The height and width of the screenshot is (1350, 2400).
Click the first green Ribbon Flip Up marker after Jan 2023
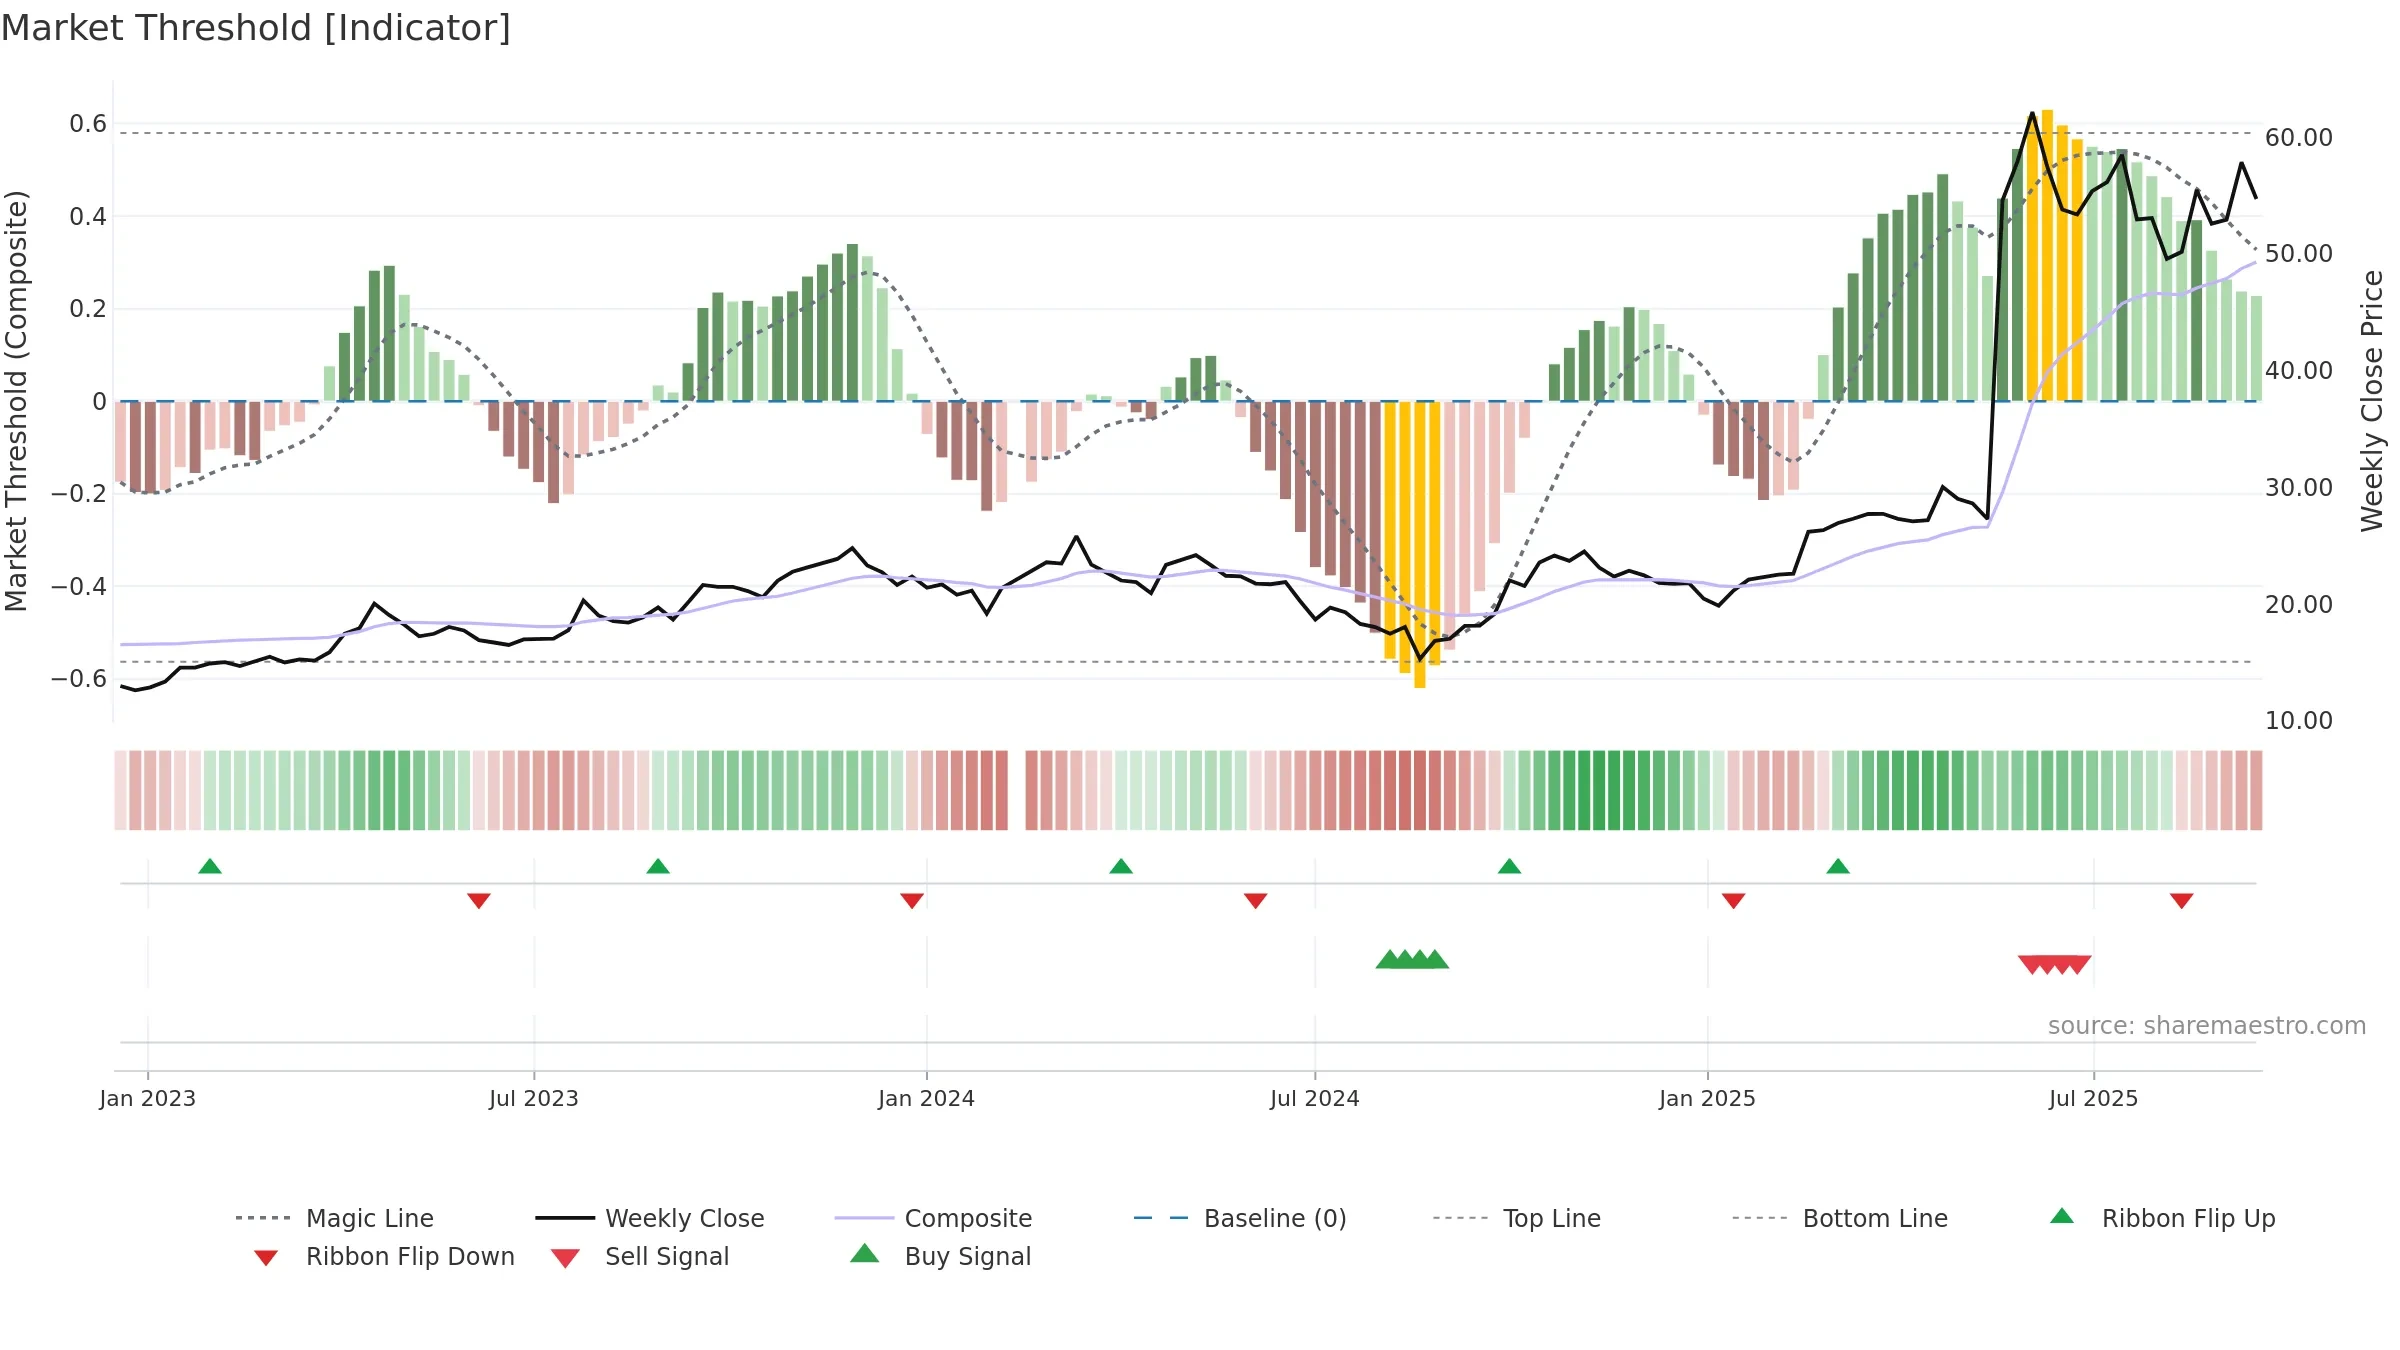tap(210, 866)
